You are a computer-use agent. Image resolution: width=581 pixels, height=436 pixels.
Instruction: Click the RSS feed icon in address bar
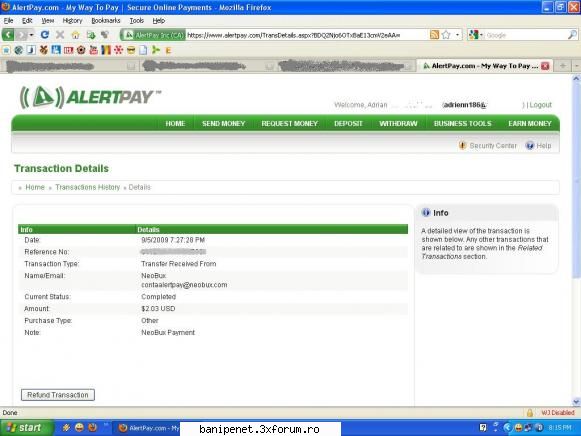[x=435, y=35]
